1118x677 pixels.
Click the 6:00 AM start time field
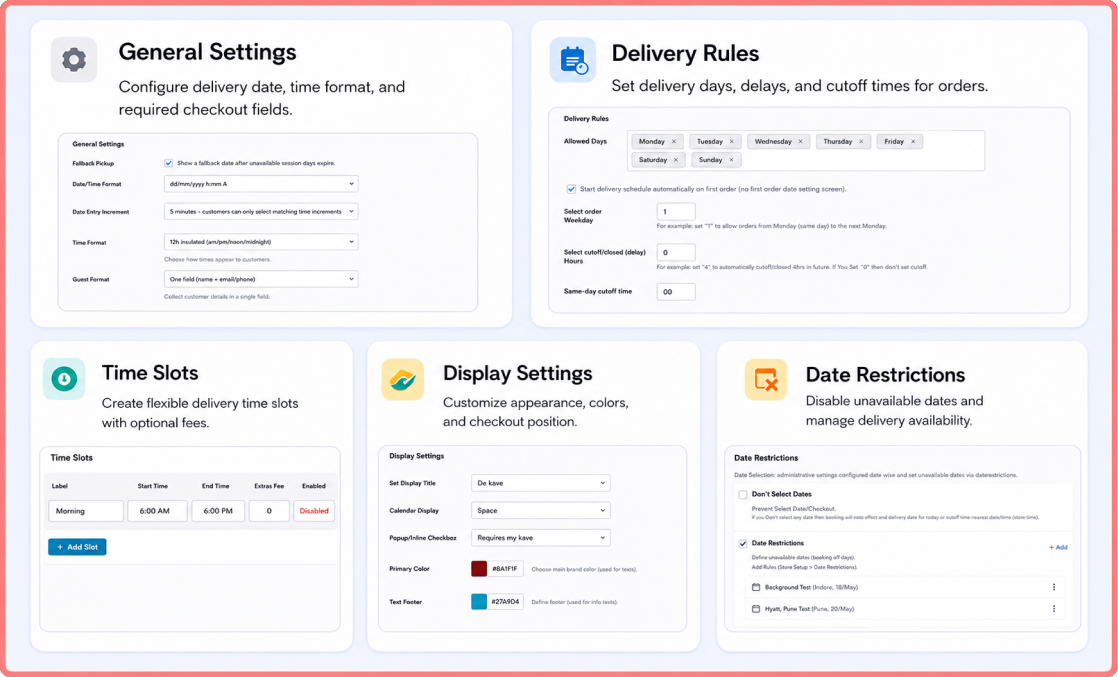coord(158,511)
